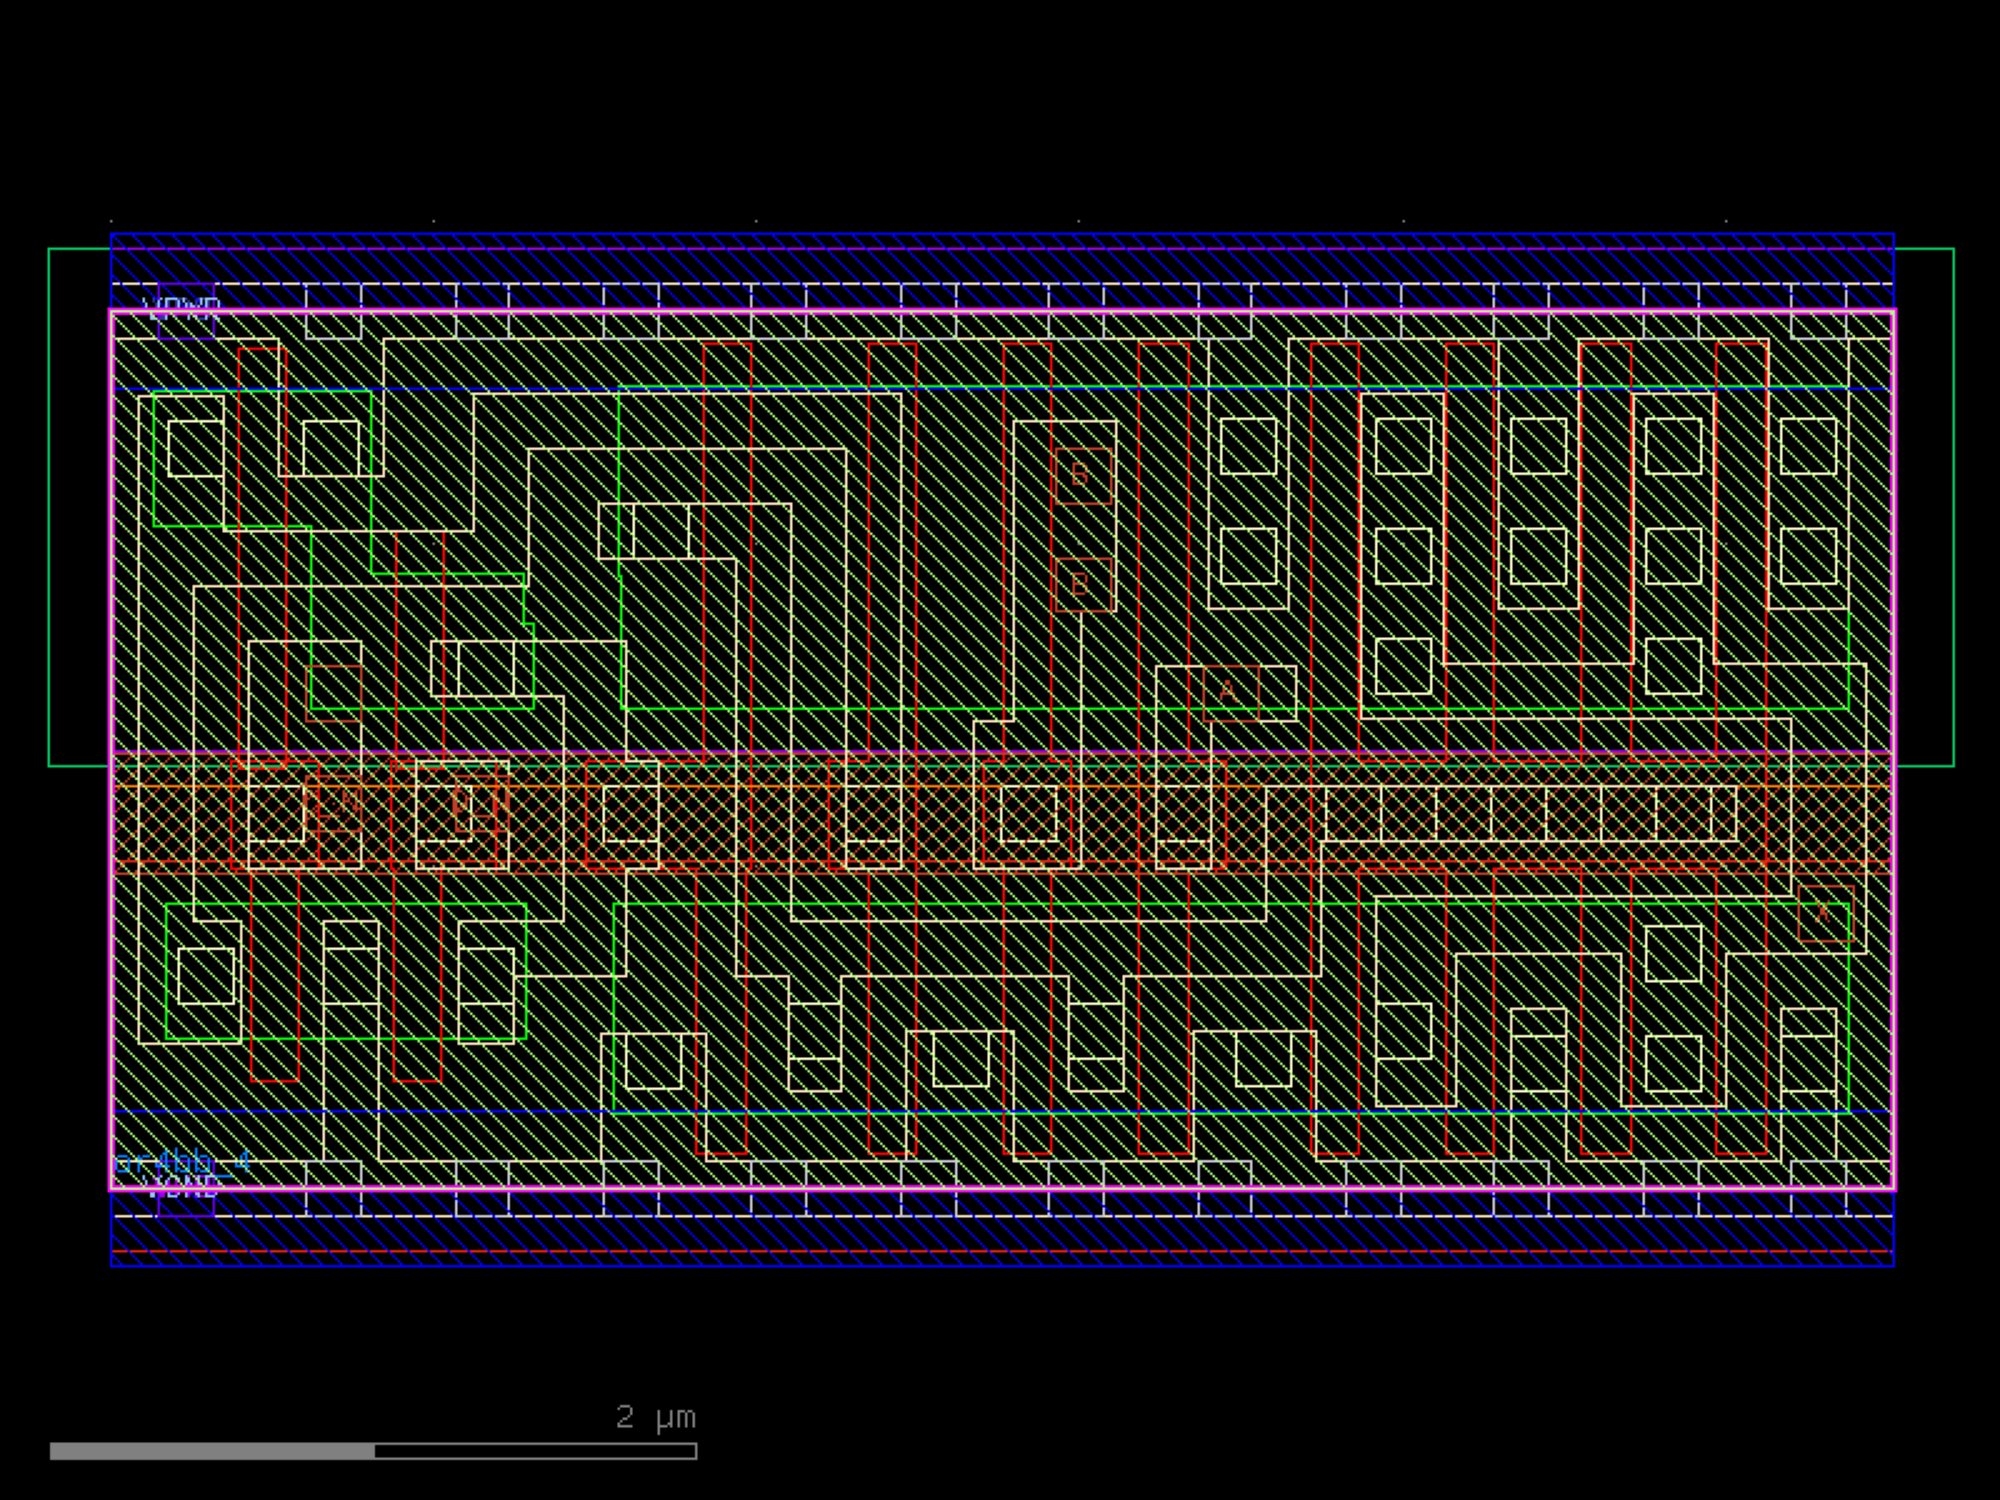The width and height of the screenshot is (2000, 1500).
Task: Click the unlabeled brown pin box at left
Action: 334,692
